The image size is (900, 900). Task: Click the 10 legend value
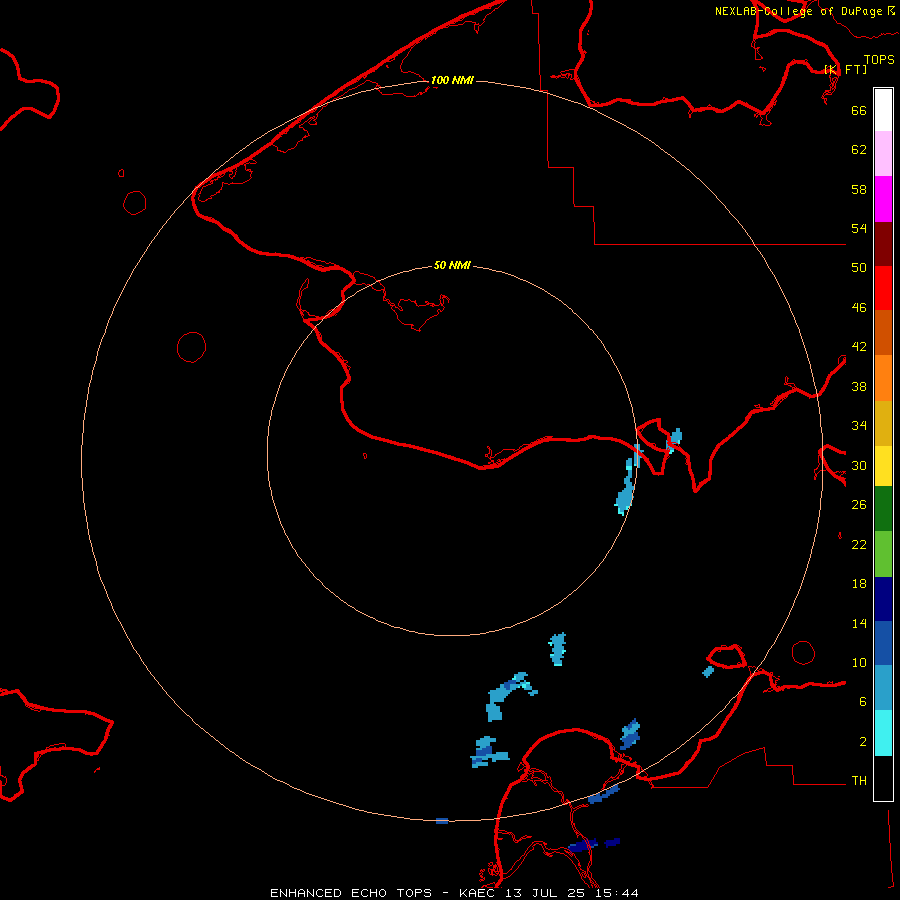[859, 662]
